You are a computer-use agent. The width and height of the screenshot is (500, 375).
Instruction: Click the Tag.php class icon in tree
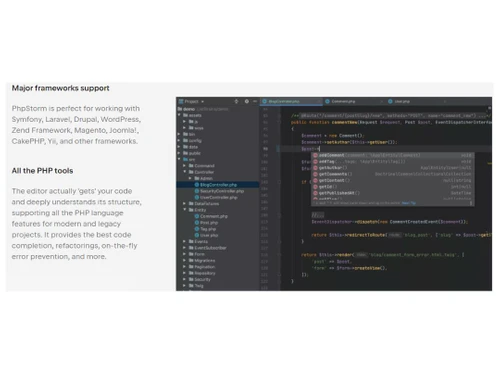point(197,229)
